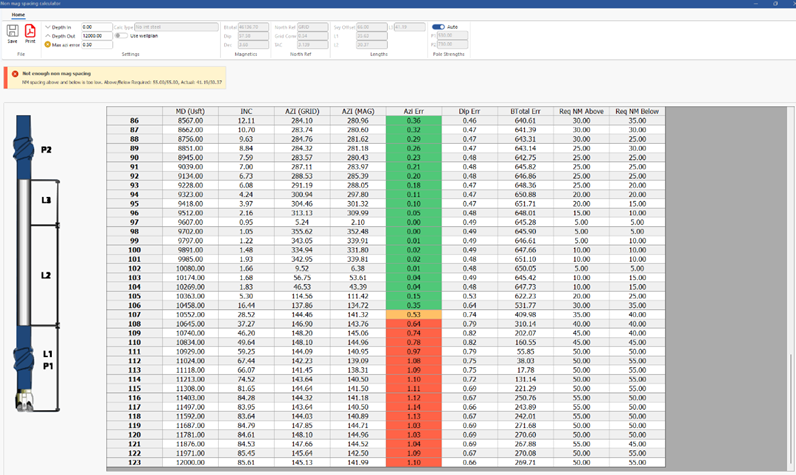Click the MD (Usft) column header
Screen dimensions: 796x475
point(191,112)
